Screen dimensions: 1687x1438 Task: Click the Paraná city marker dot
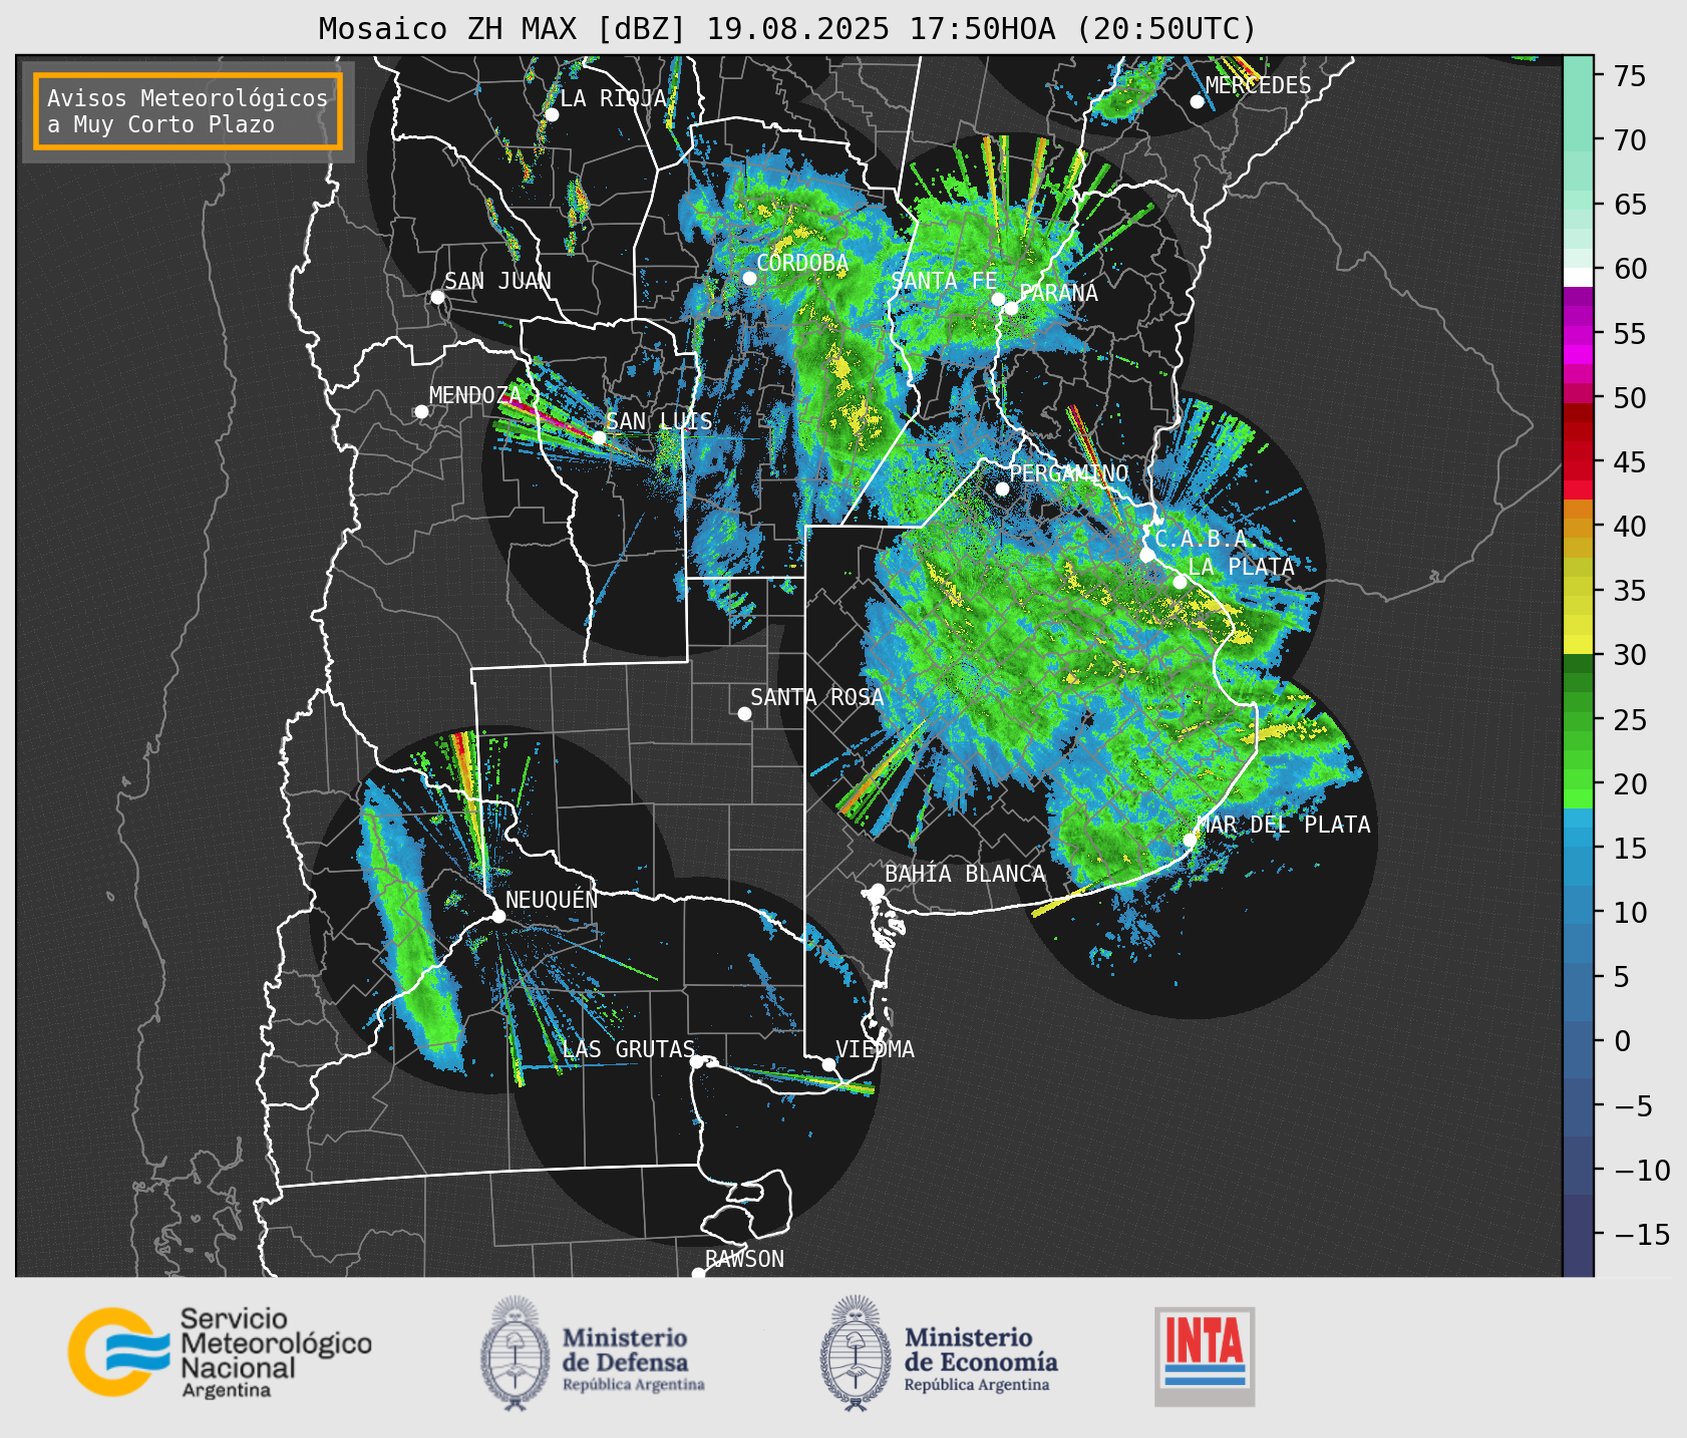click(x=1012, y=308)
